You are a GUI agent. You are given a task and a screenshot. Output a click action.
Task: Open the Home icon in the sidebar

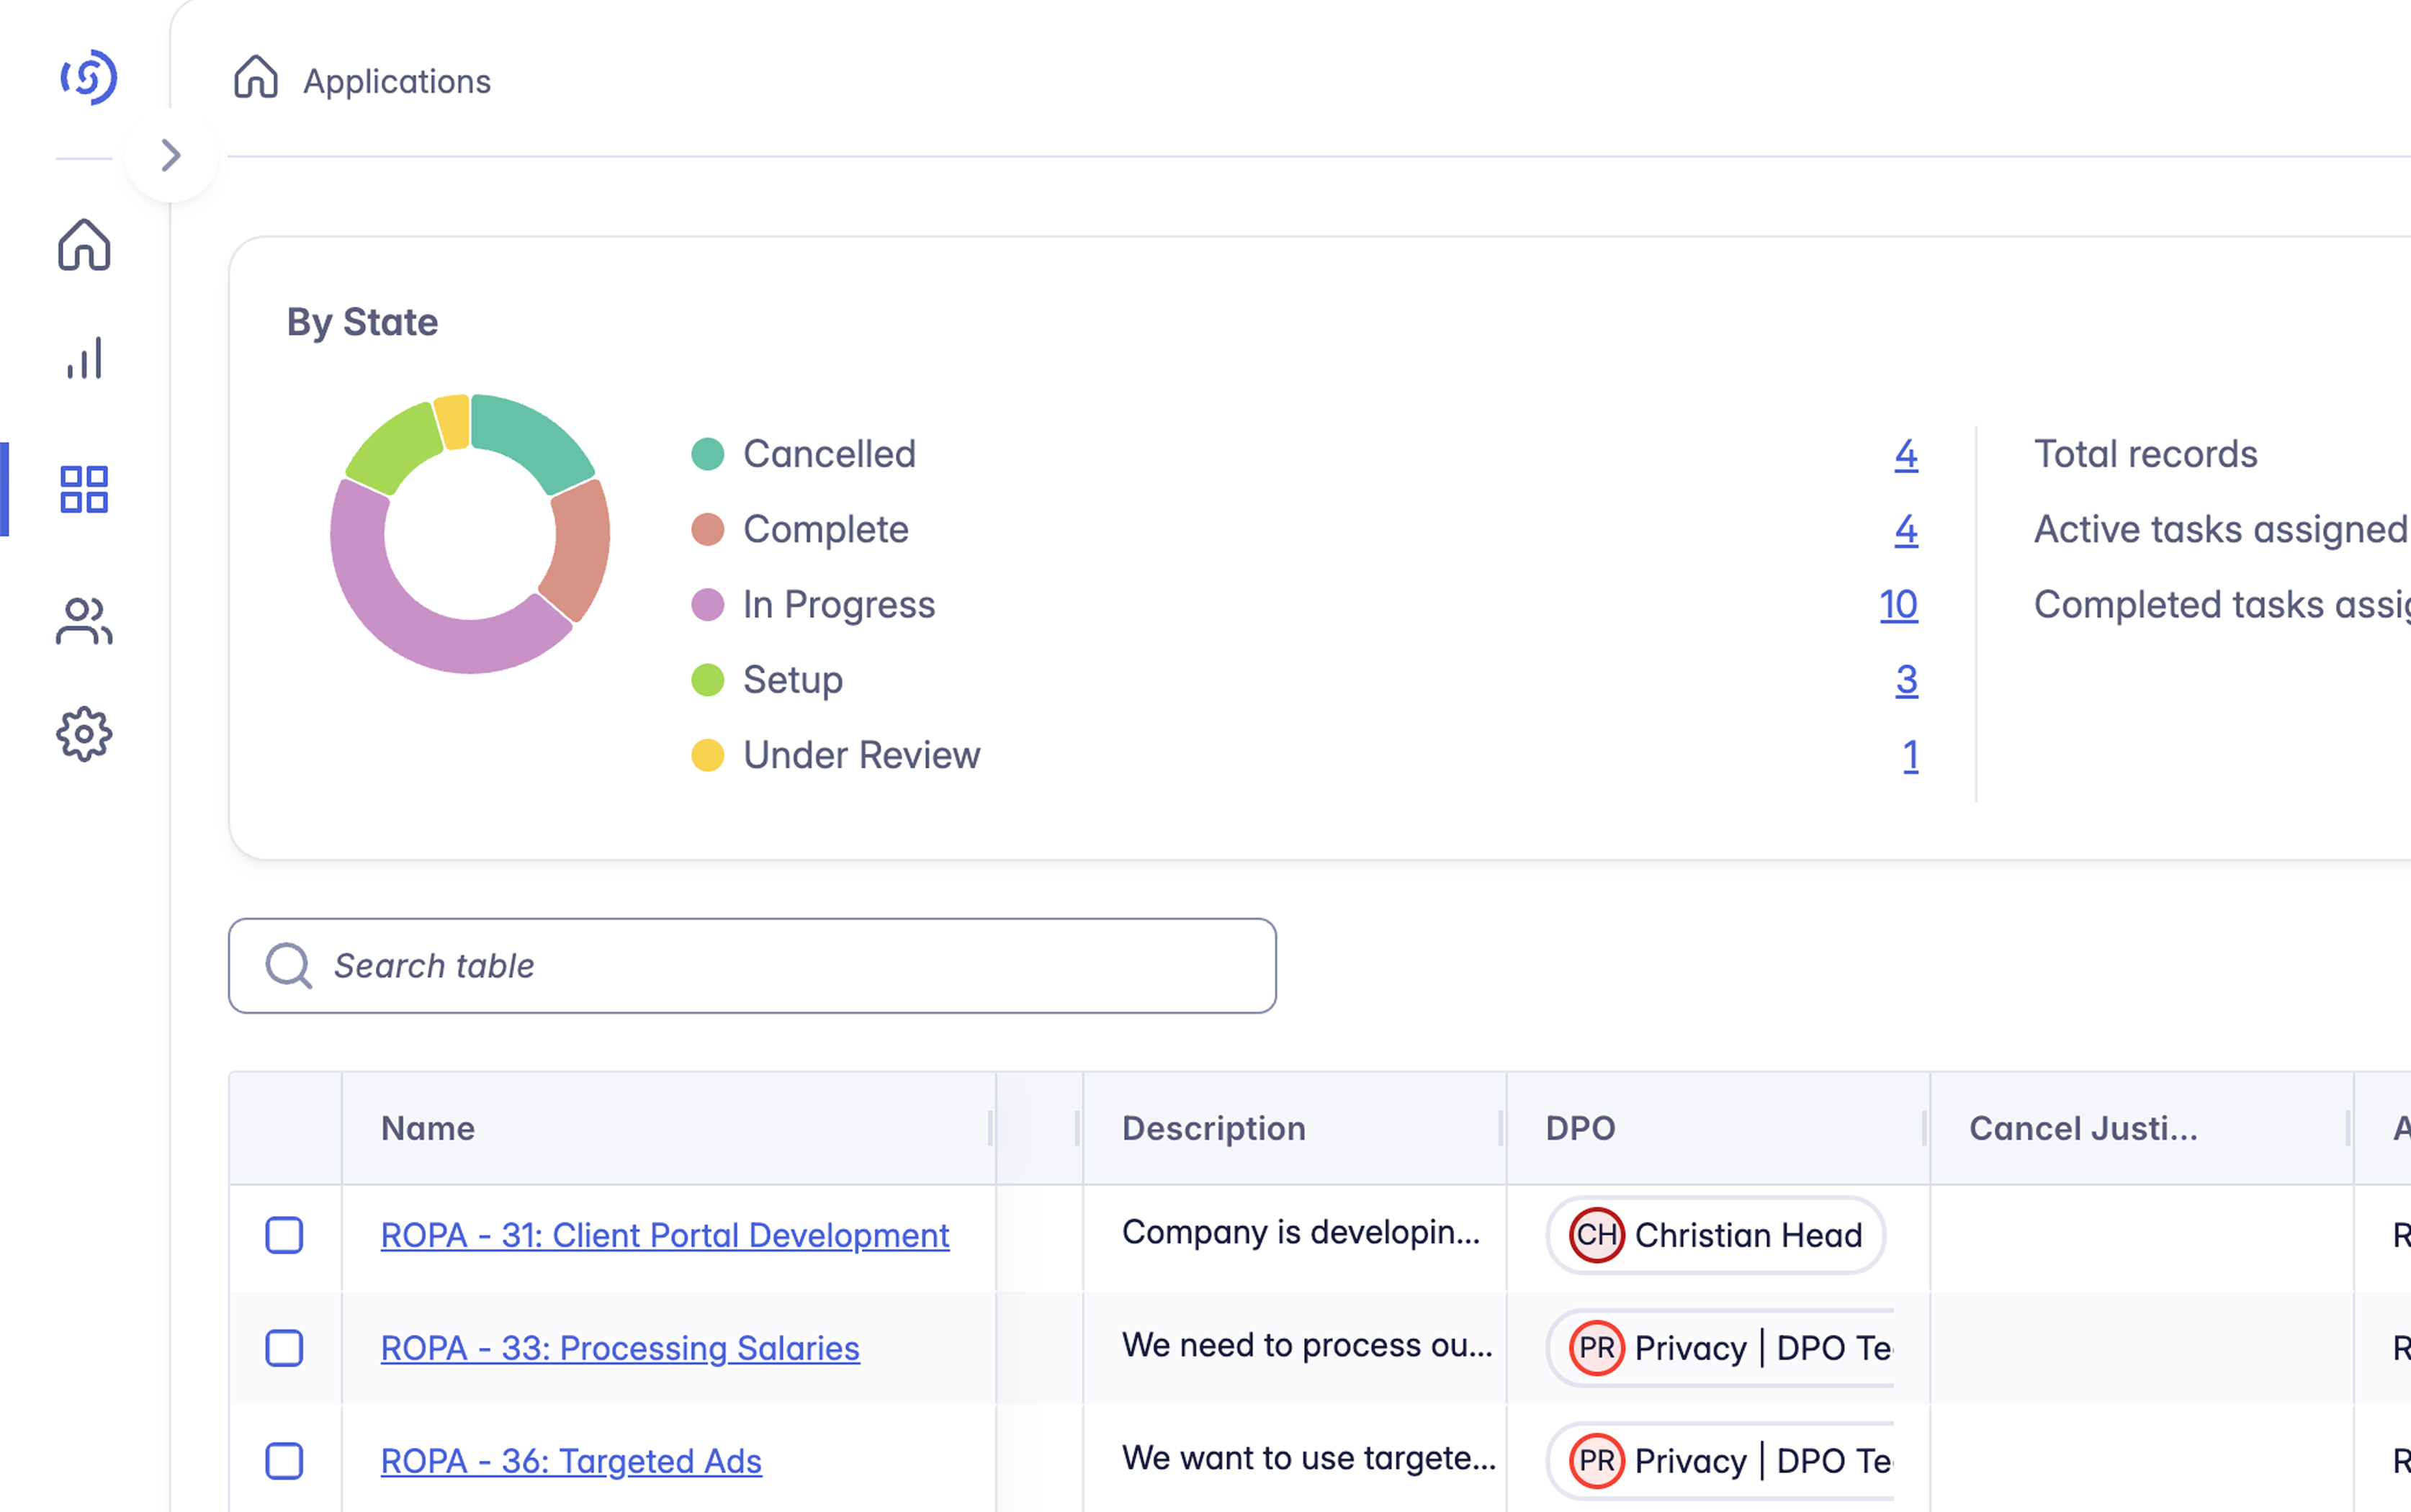(84, 247)
